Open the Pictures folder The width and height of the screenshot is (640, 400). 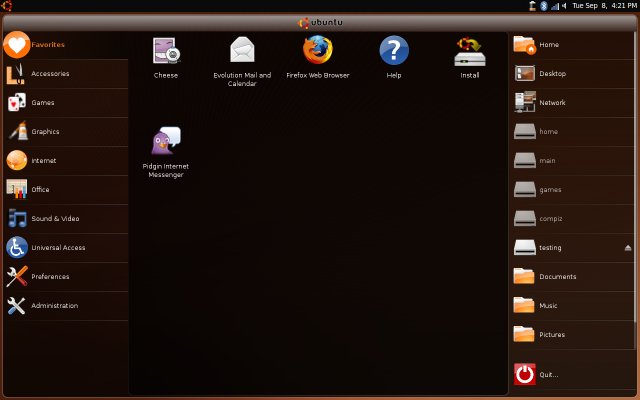572,335
